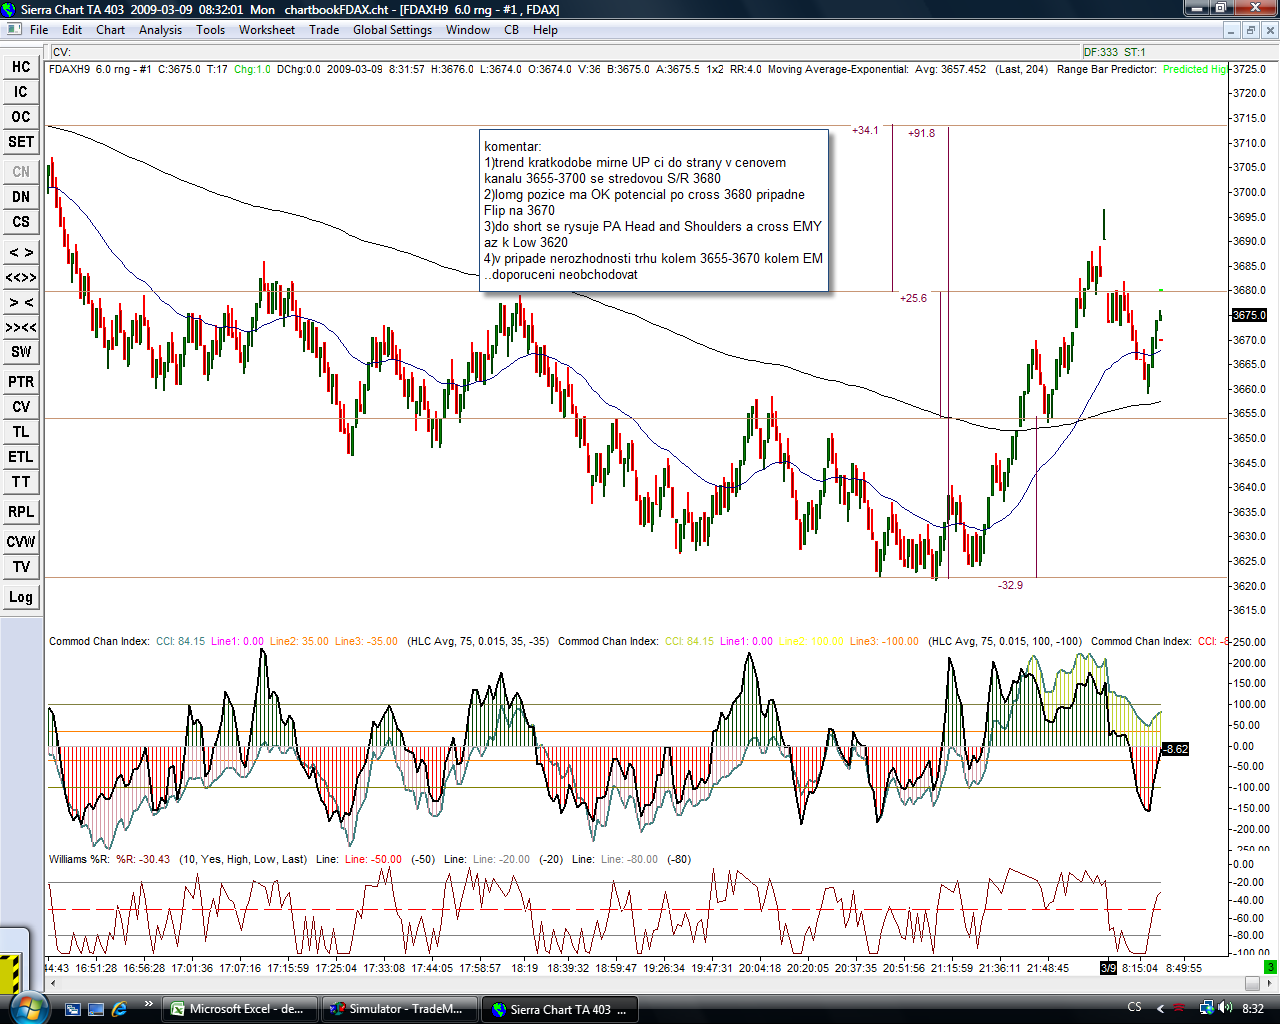Click the 'Williams %R' study label
This screenshot has height=1024, width=1280.
80,859
